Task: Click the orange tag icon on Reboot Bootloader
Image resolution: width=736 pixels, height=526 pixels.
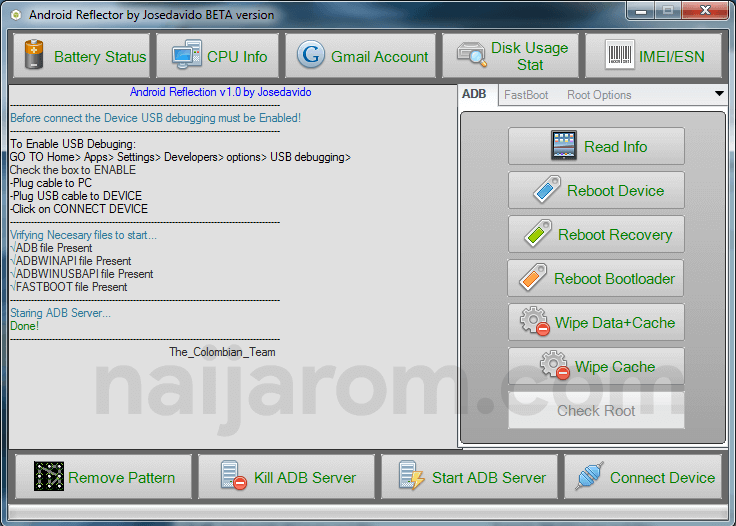Action: point(533,277)
